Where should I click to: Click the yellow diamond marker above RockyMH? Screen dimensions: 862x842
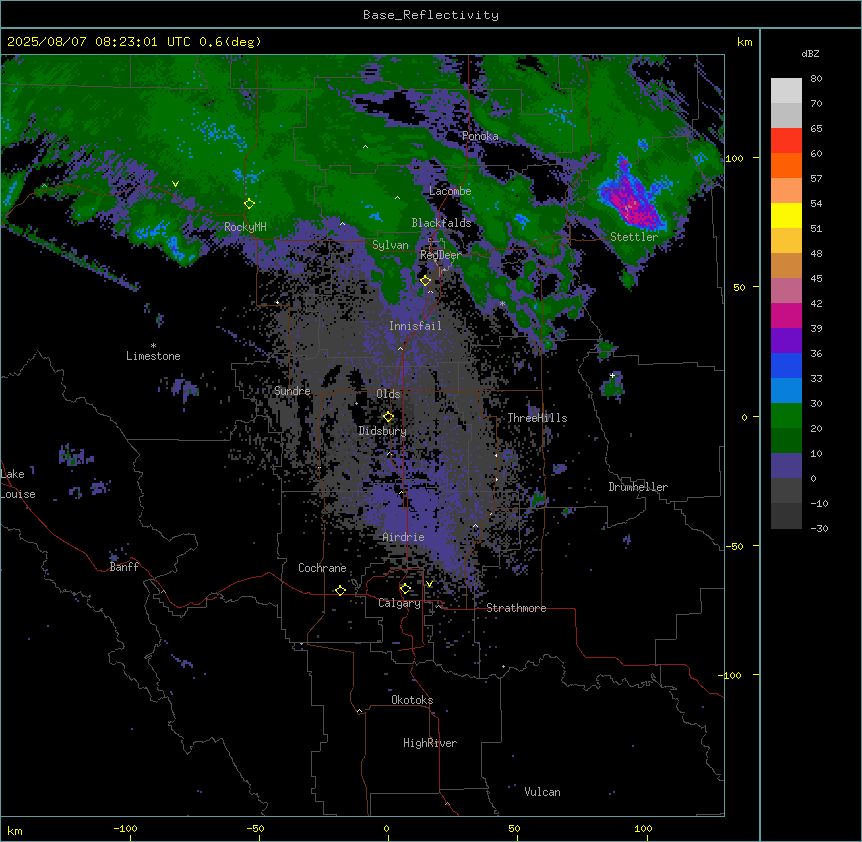click(x=249, y=203)
